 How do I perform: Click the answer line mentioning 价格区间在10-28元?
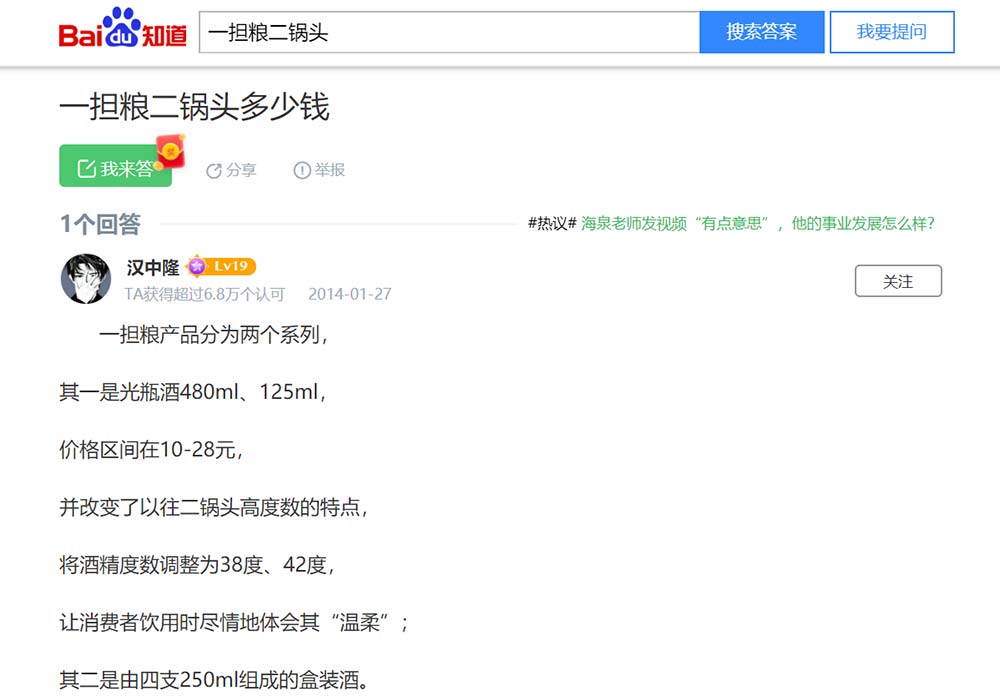(151, 450)
